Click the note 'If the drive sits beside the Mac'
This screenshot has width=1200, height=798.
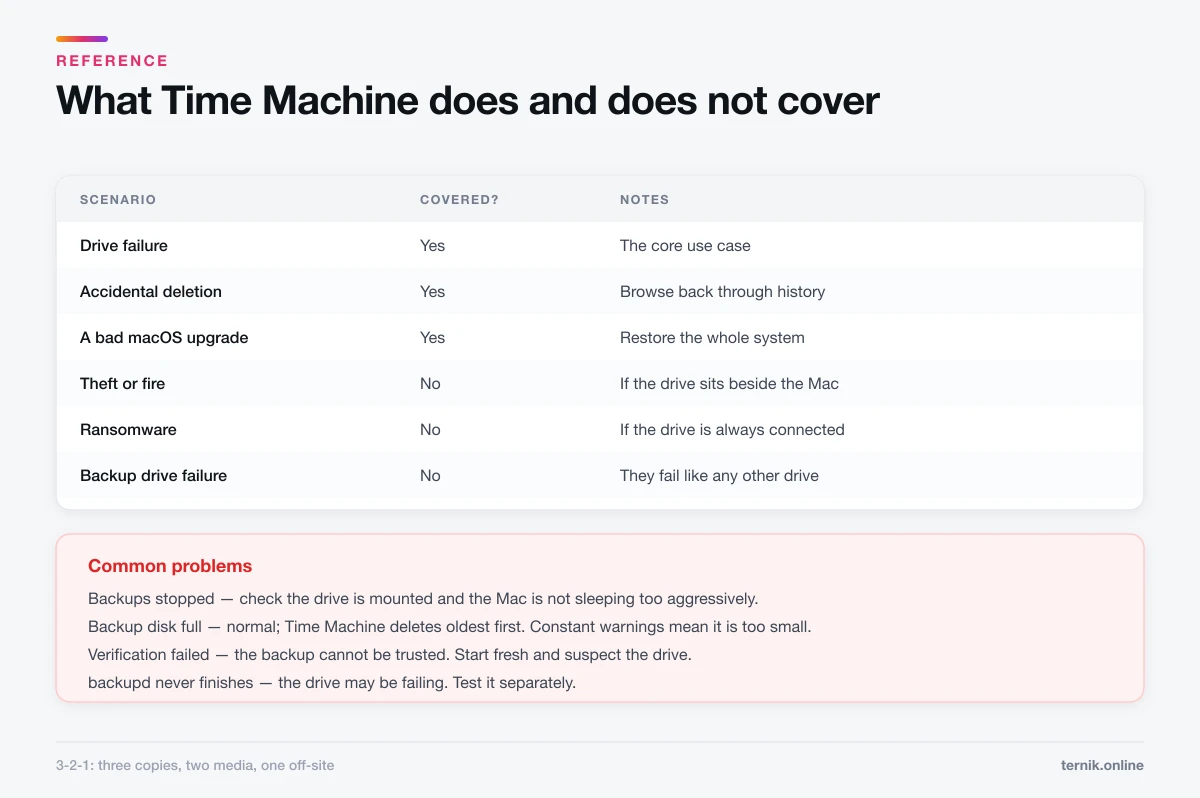pyautogui.click(x=729, y=384)
